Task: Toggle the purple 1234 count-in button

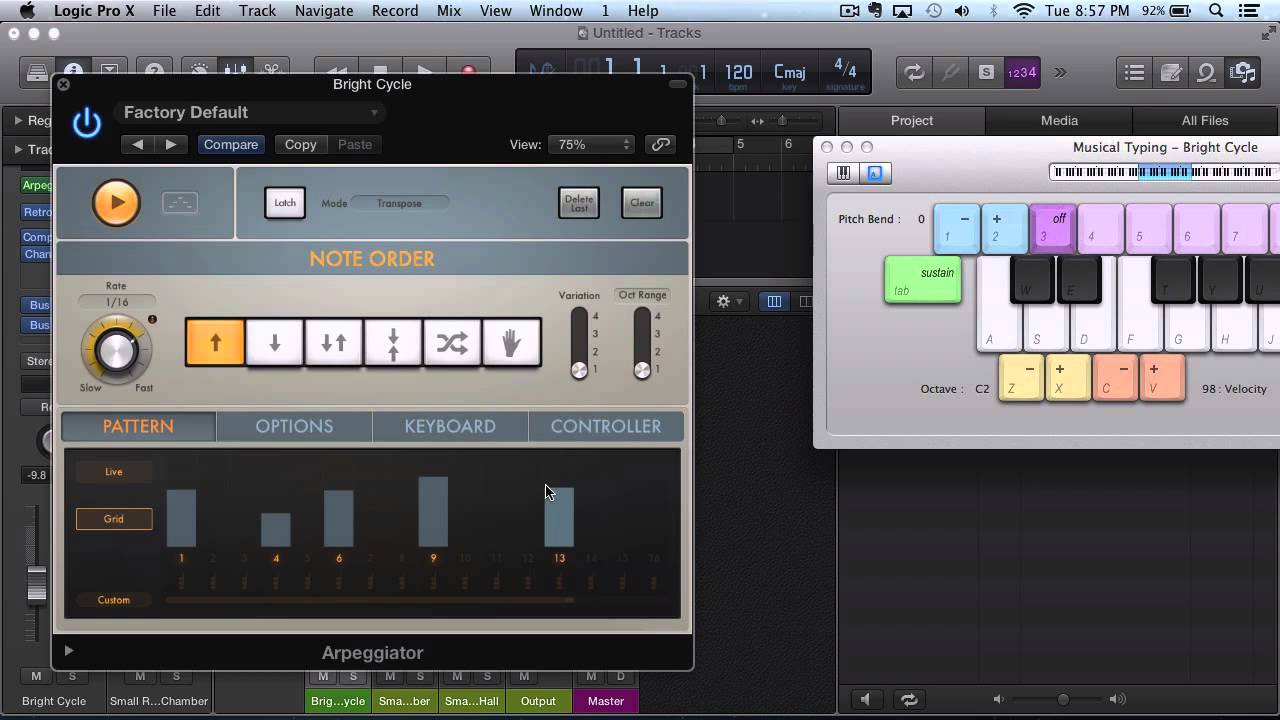Action: [1021, 72]
